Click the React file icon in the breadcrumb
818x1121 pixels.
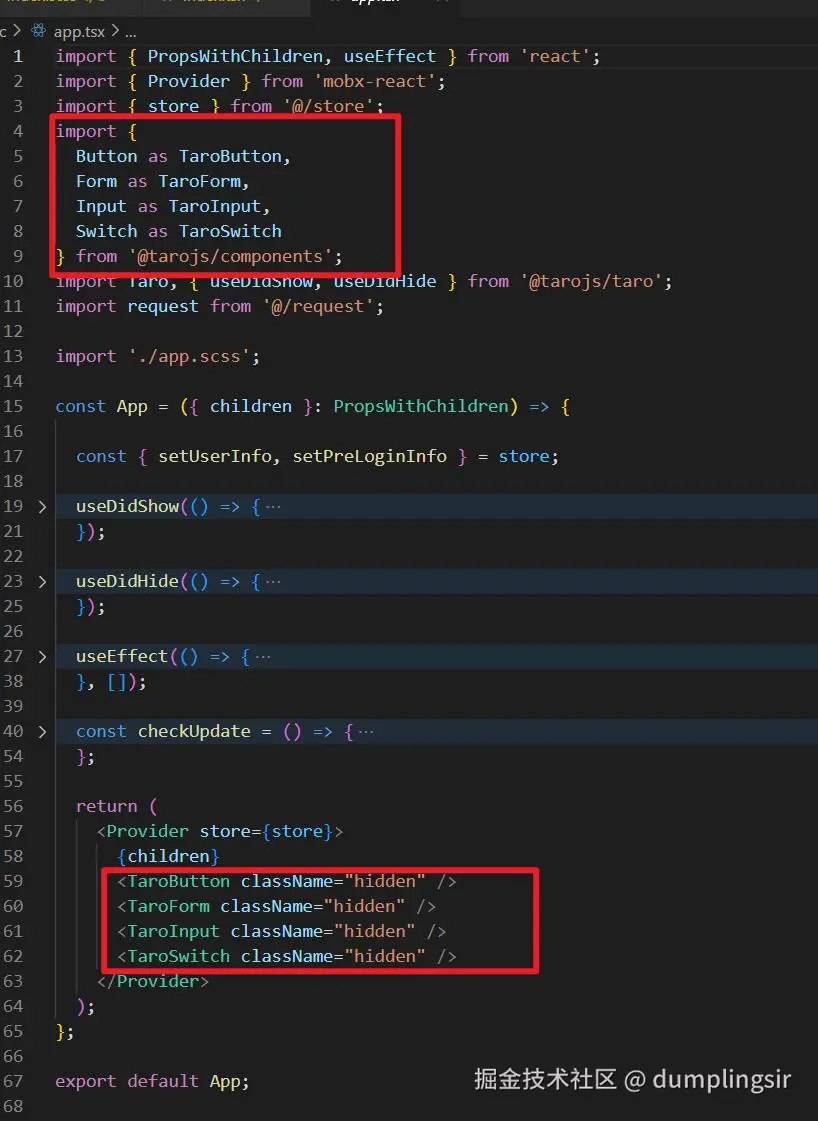click(x=39, y=31)
